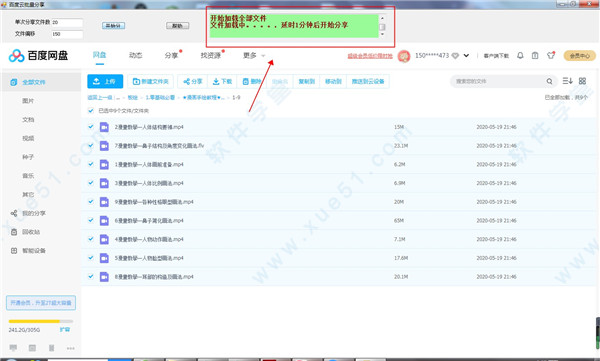Click the file offset input showing 150
Screen dimensions: 600x361
click(x=67, y=34)
